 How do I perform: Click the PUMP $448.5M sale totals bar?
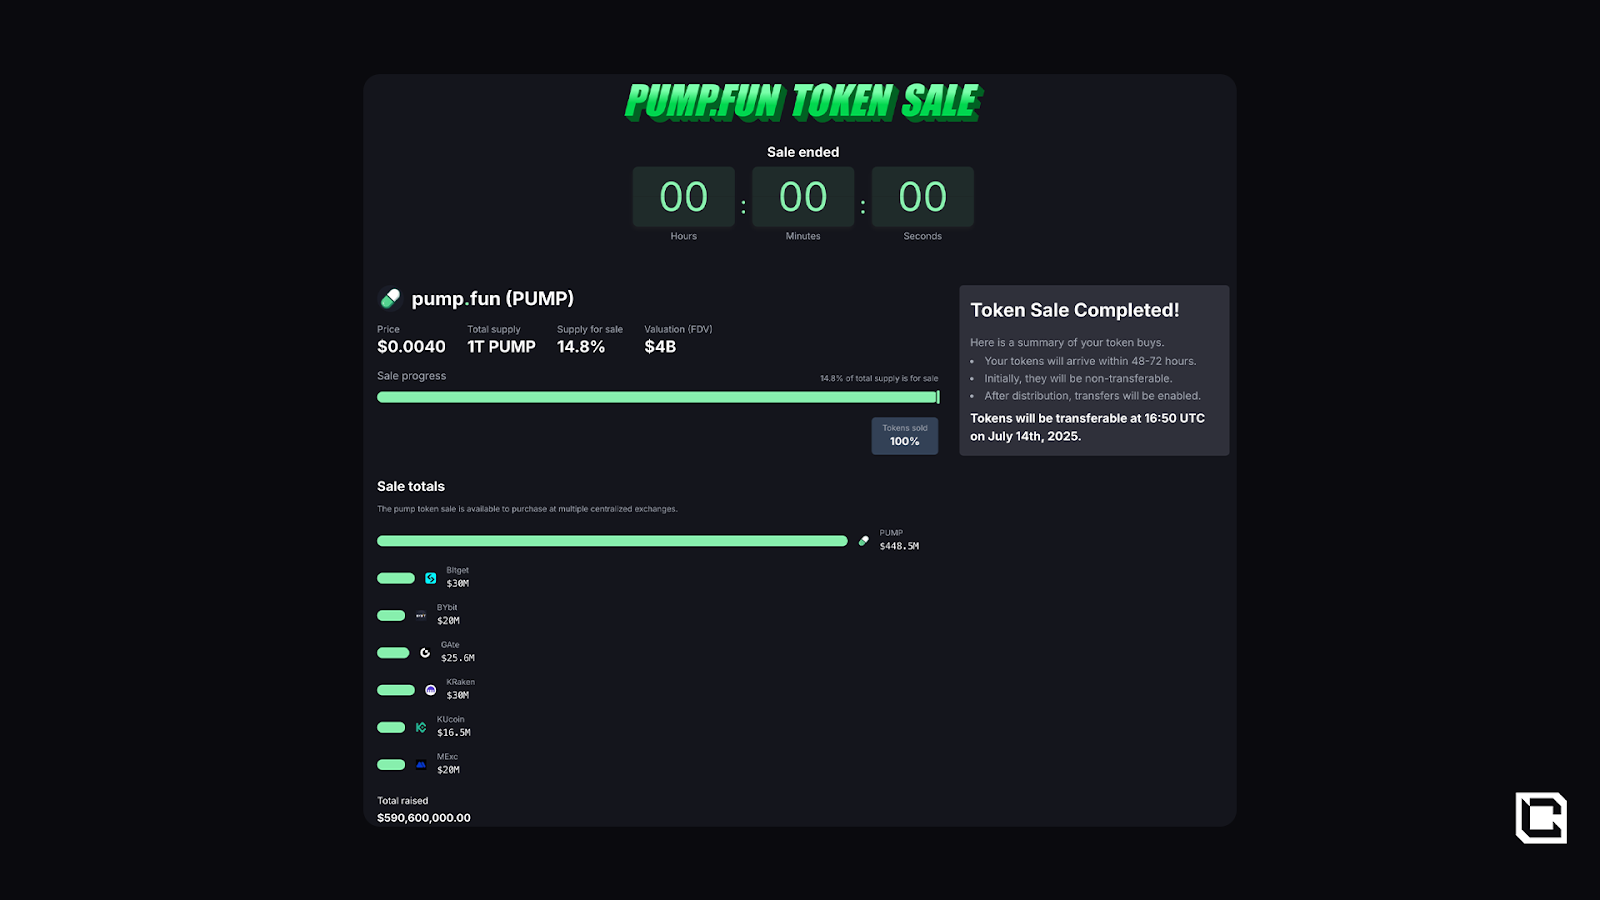pyautogui.click(x=612, y=541)
